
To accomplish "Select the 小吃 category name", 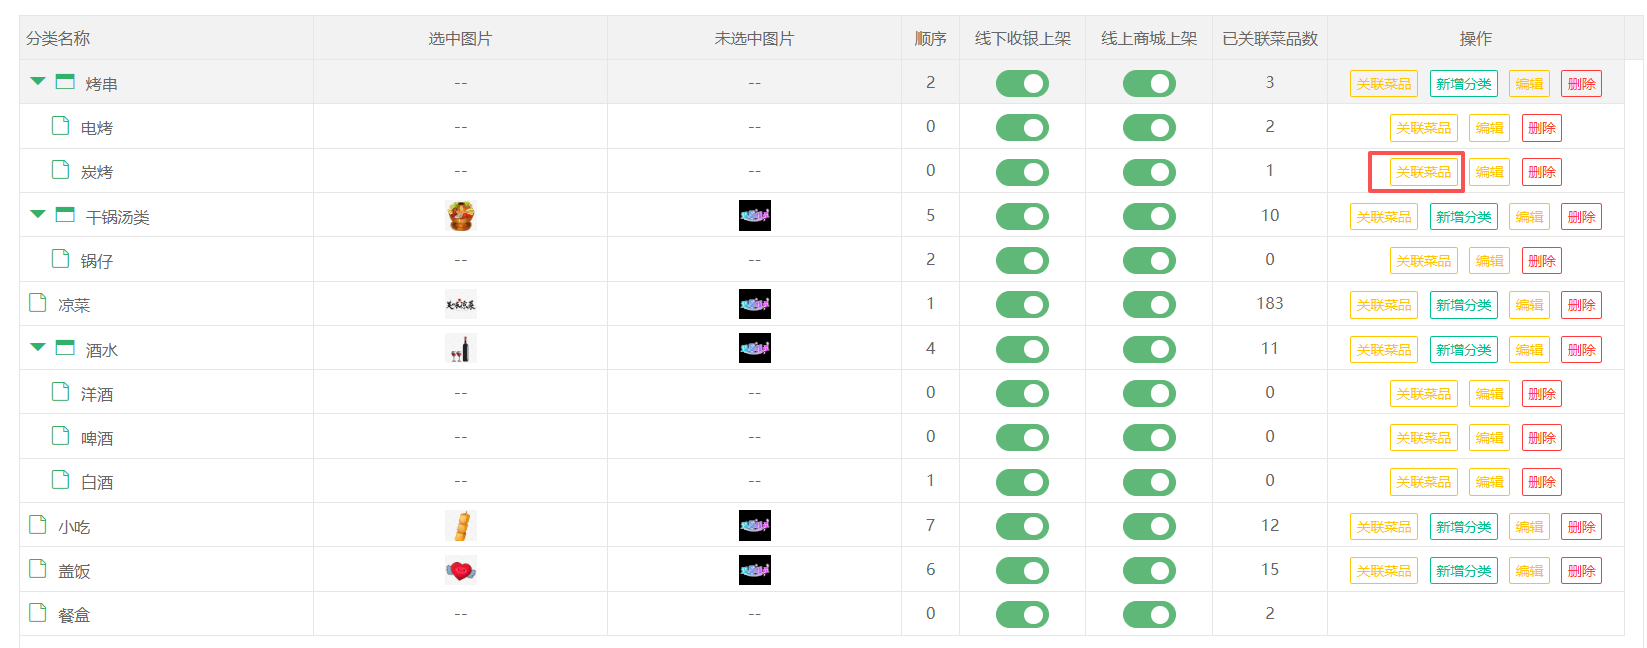I will pyautogui.click(x=74, y=527).
